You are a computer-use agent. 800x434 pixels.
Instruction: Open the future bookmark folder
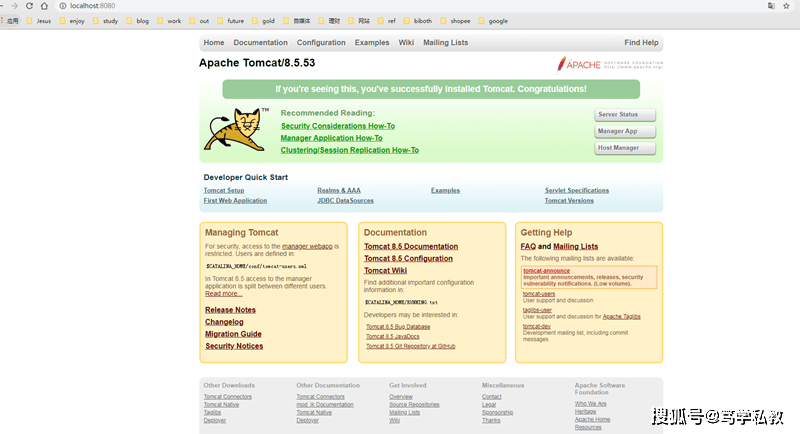tap(231, 21)
